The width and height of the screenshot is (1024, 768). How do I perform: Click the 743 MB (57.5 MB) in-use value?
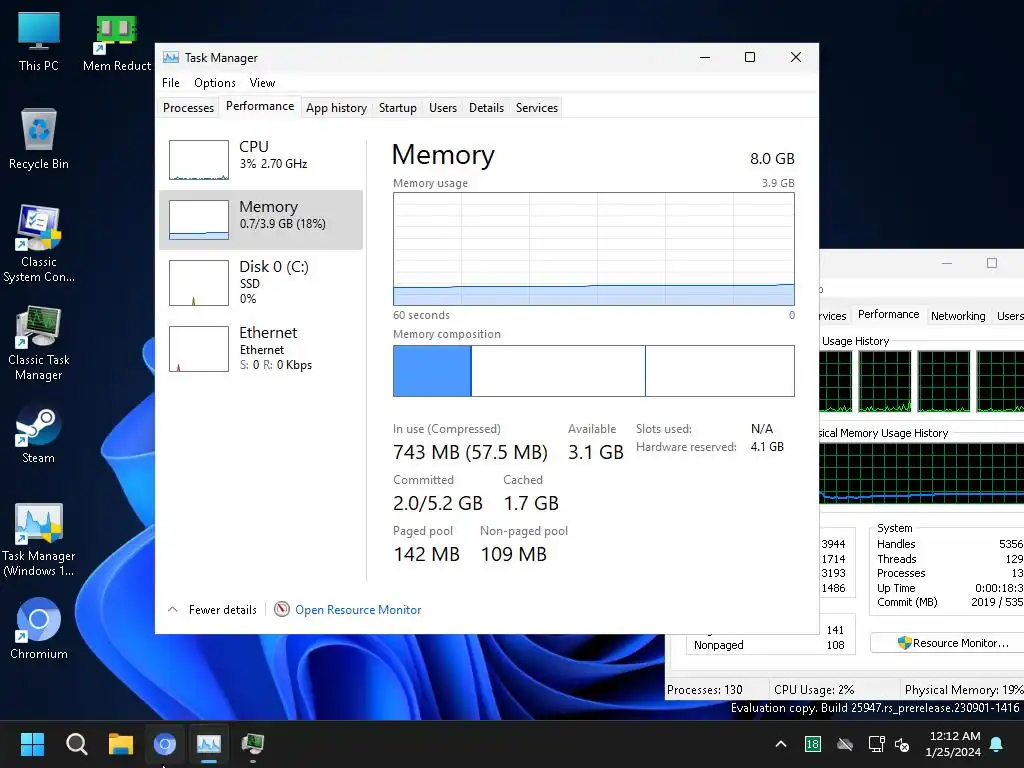[470, 452]
